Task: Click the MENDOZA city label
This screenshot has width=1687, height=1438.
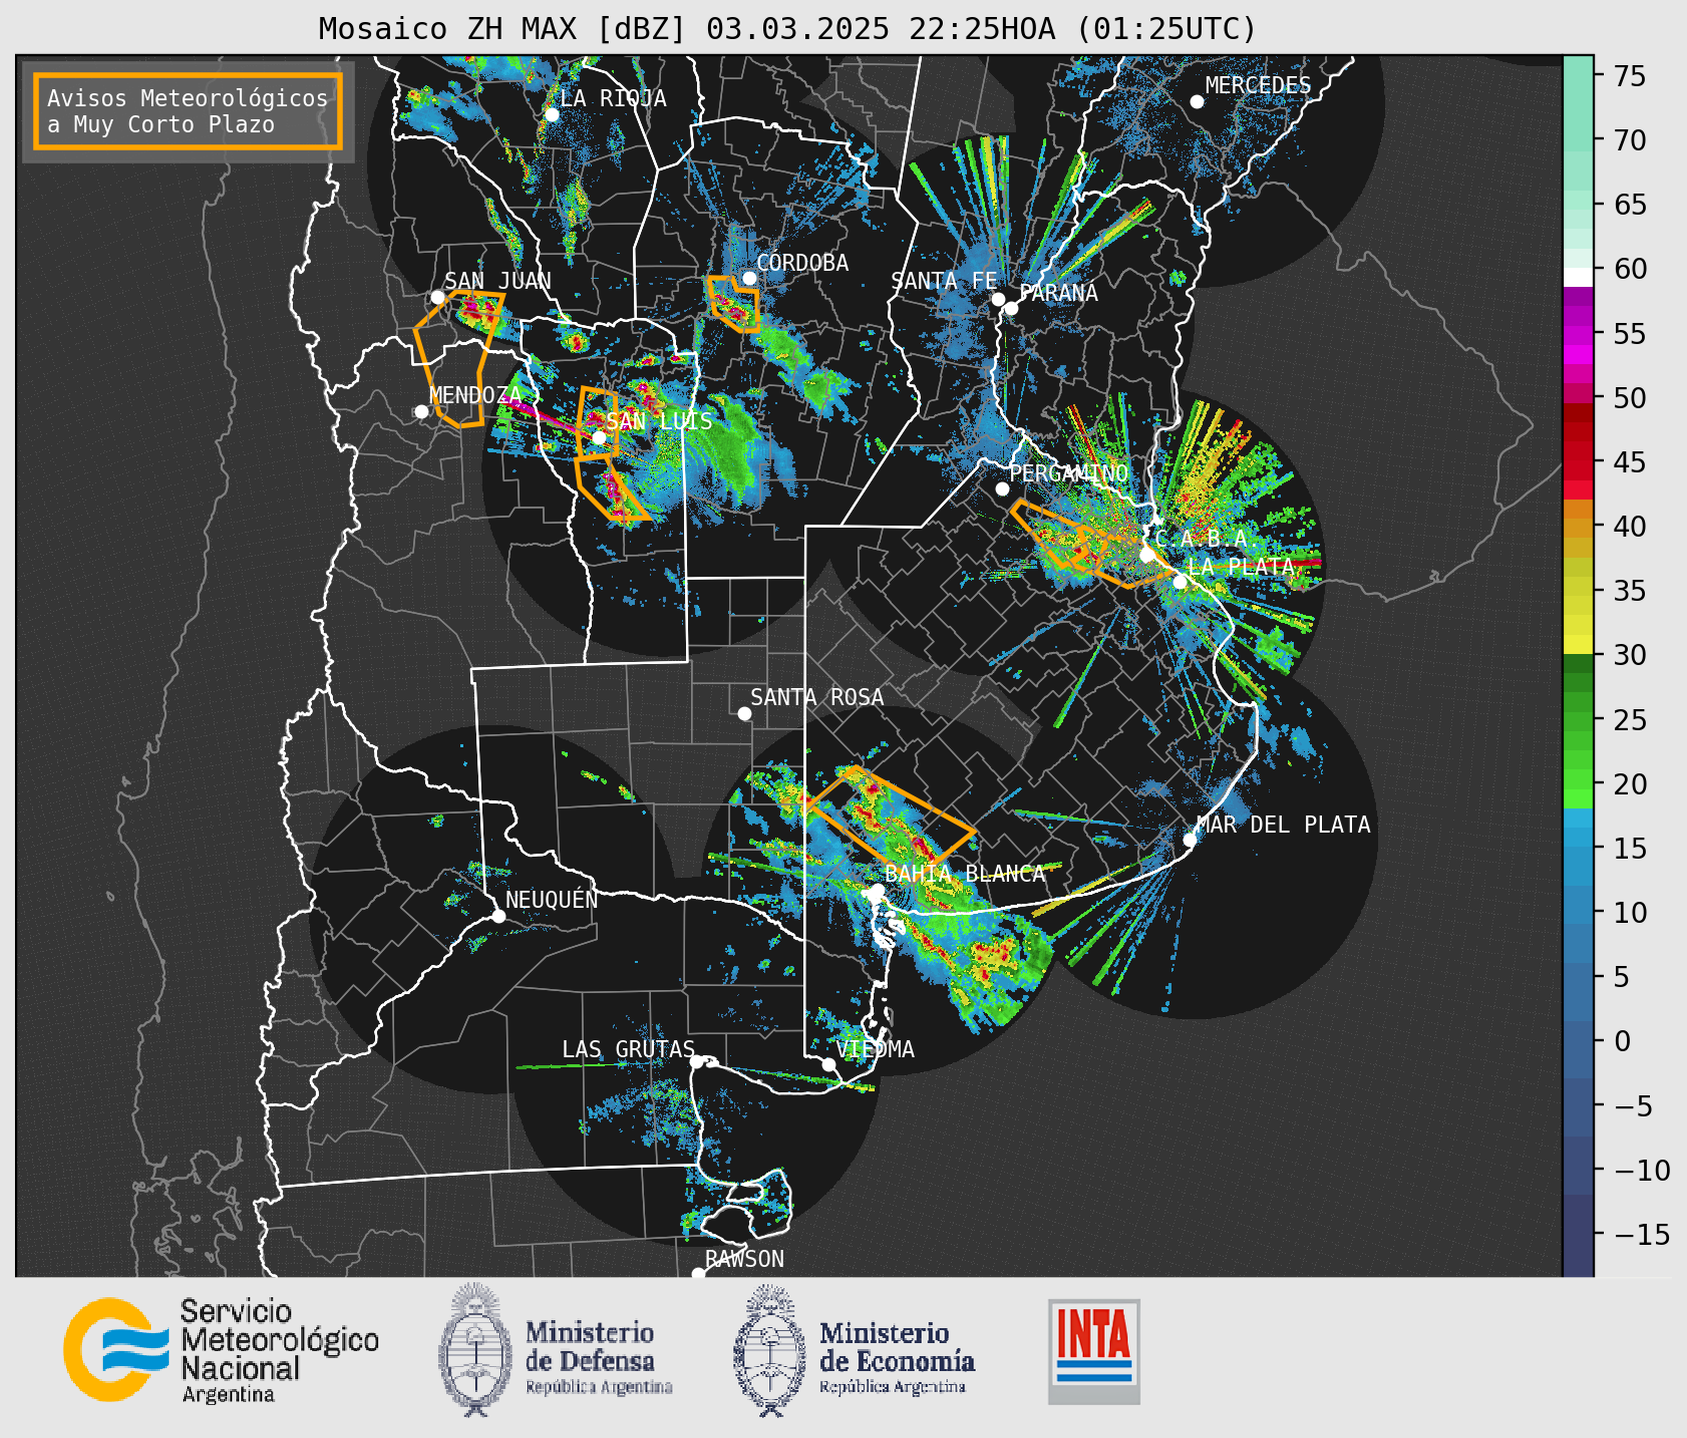Action: 475,395
